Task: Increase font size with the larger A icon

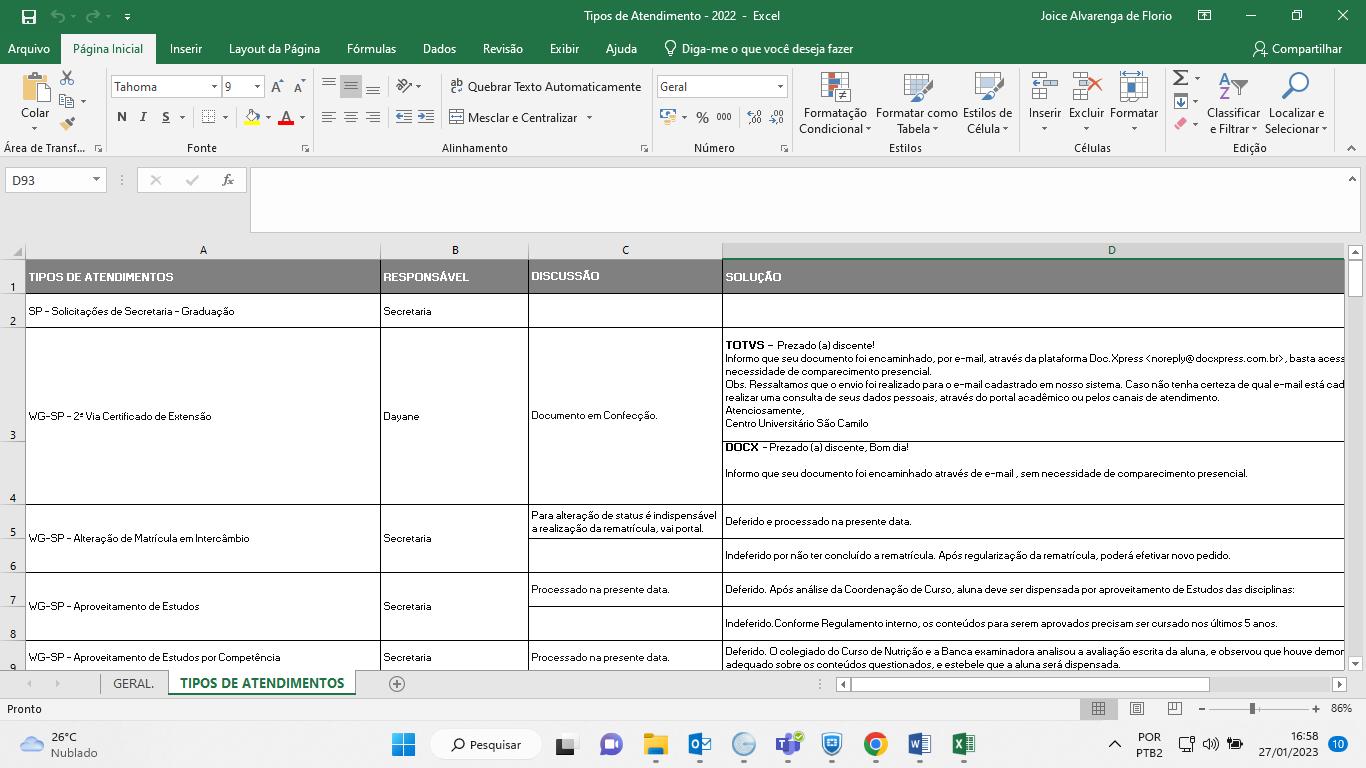Action: [277, 87]
